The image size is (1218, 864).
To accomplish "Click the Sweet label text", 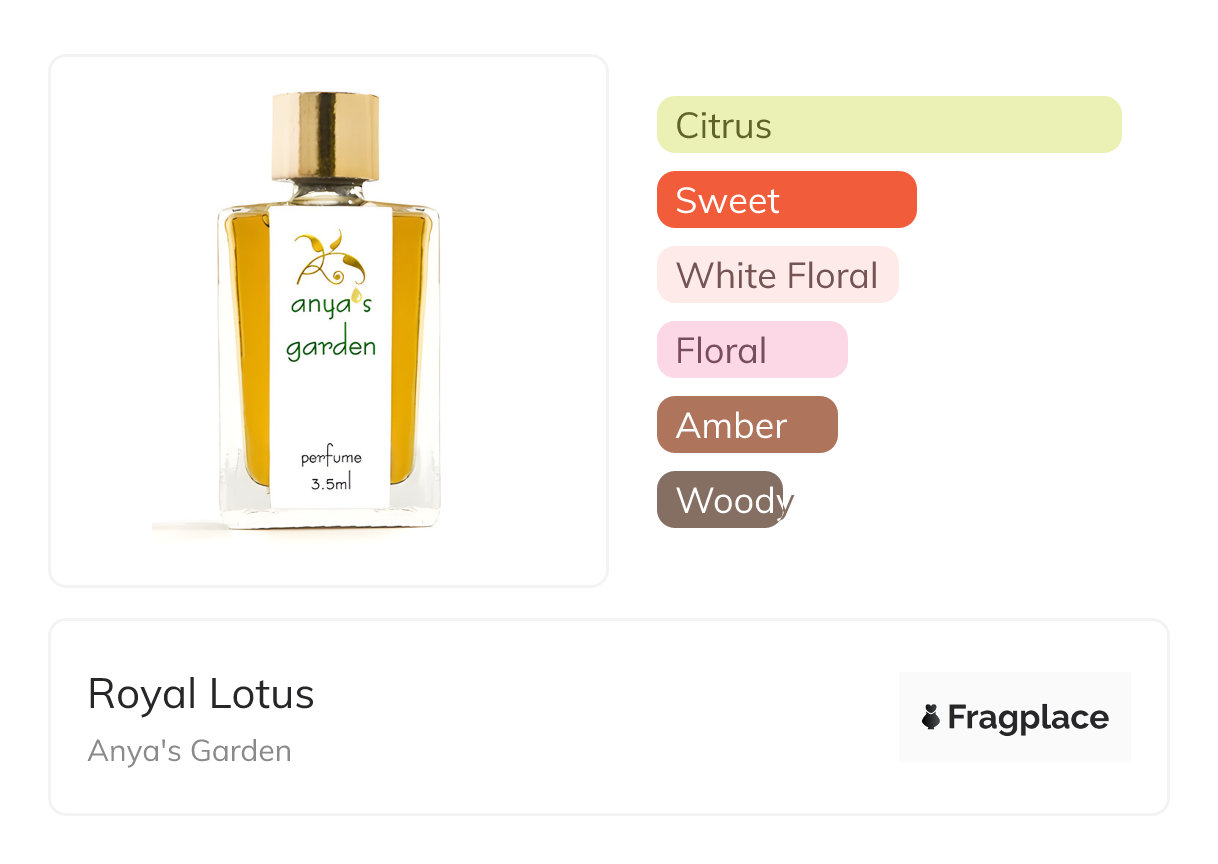I will [x=728, y=201].
